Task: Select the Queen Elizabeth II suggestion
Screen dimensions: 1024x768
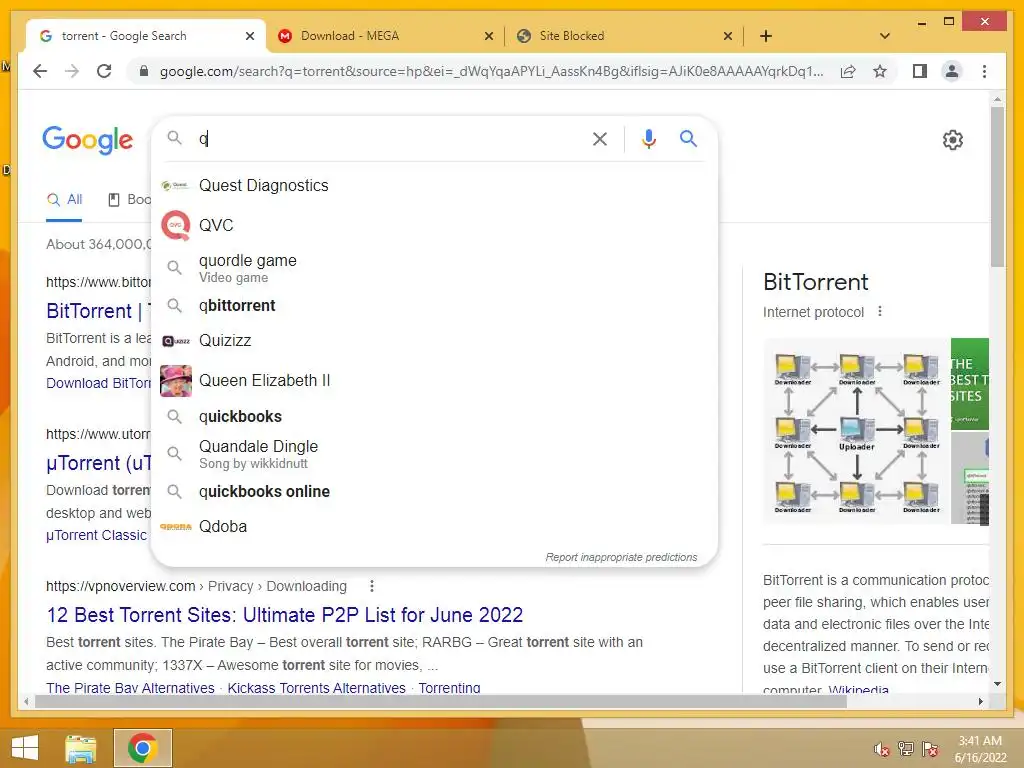Action: coord(434,381)
